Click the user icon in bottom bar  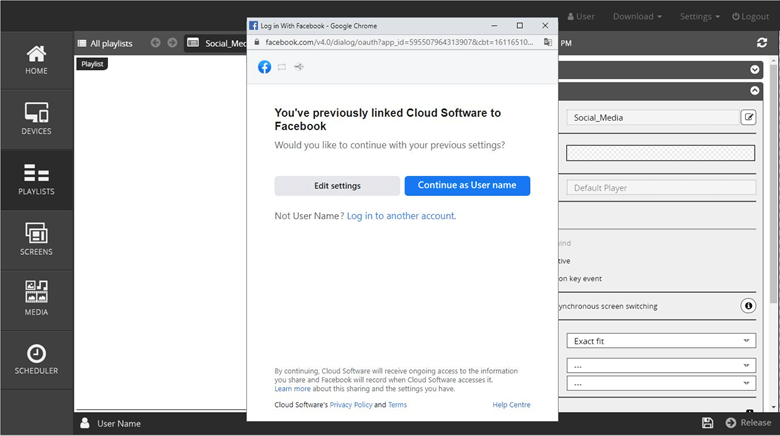point(85,423)
